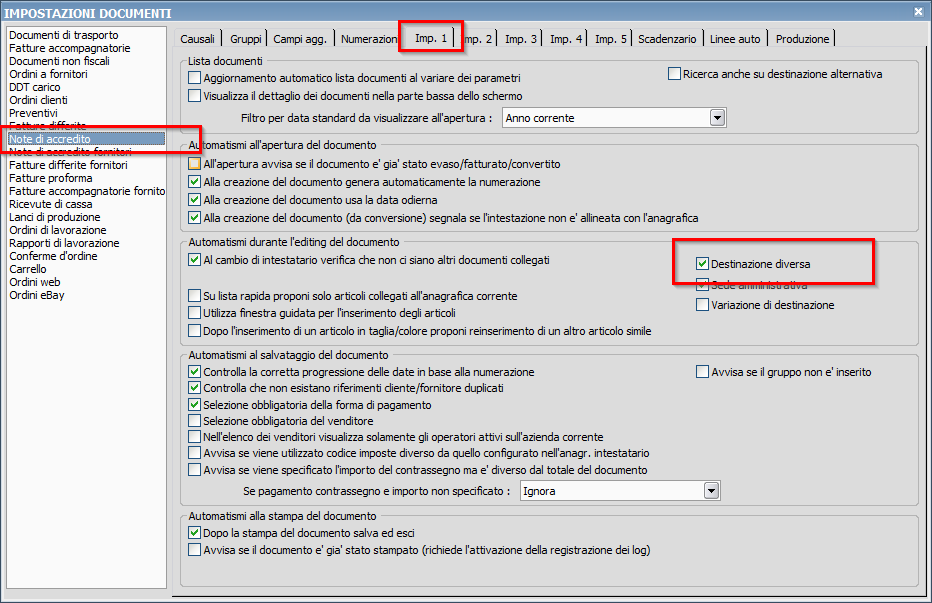Toggle segnala se l'intestazione non allineata
Image resolution: width=932 pixels, height=603 pixels.
click(194, 218)
